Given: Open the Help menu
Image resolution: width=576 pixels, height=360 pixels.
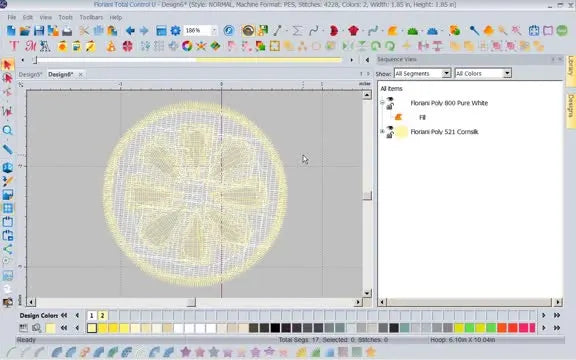Looking at the screenshot, I should [116, 17].
